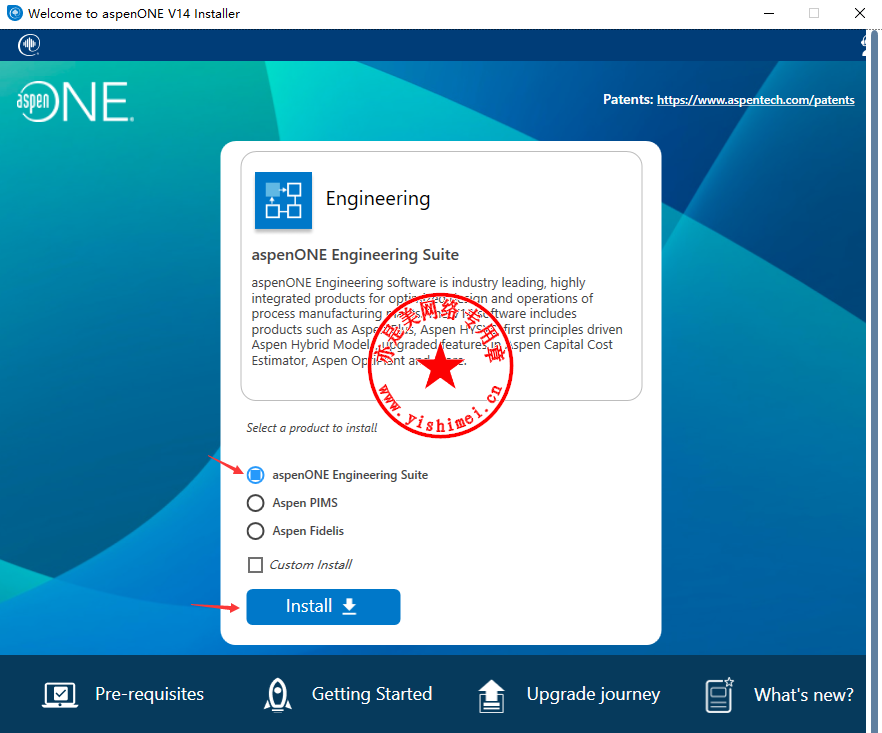
Task: Click the Engineering suite flowsheet icon
Action: pyautogui.click(x=284, y=201)
